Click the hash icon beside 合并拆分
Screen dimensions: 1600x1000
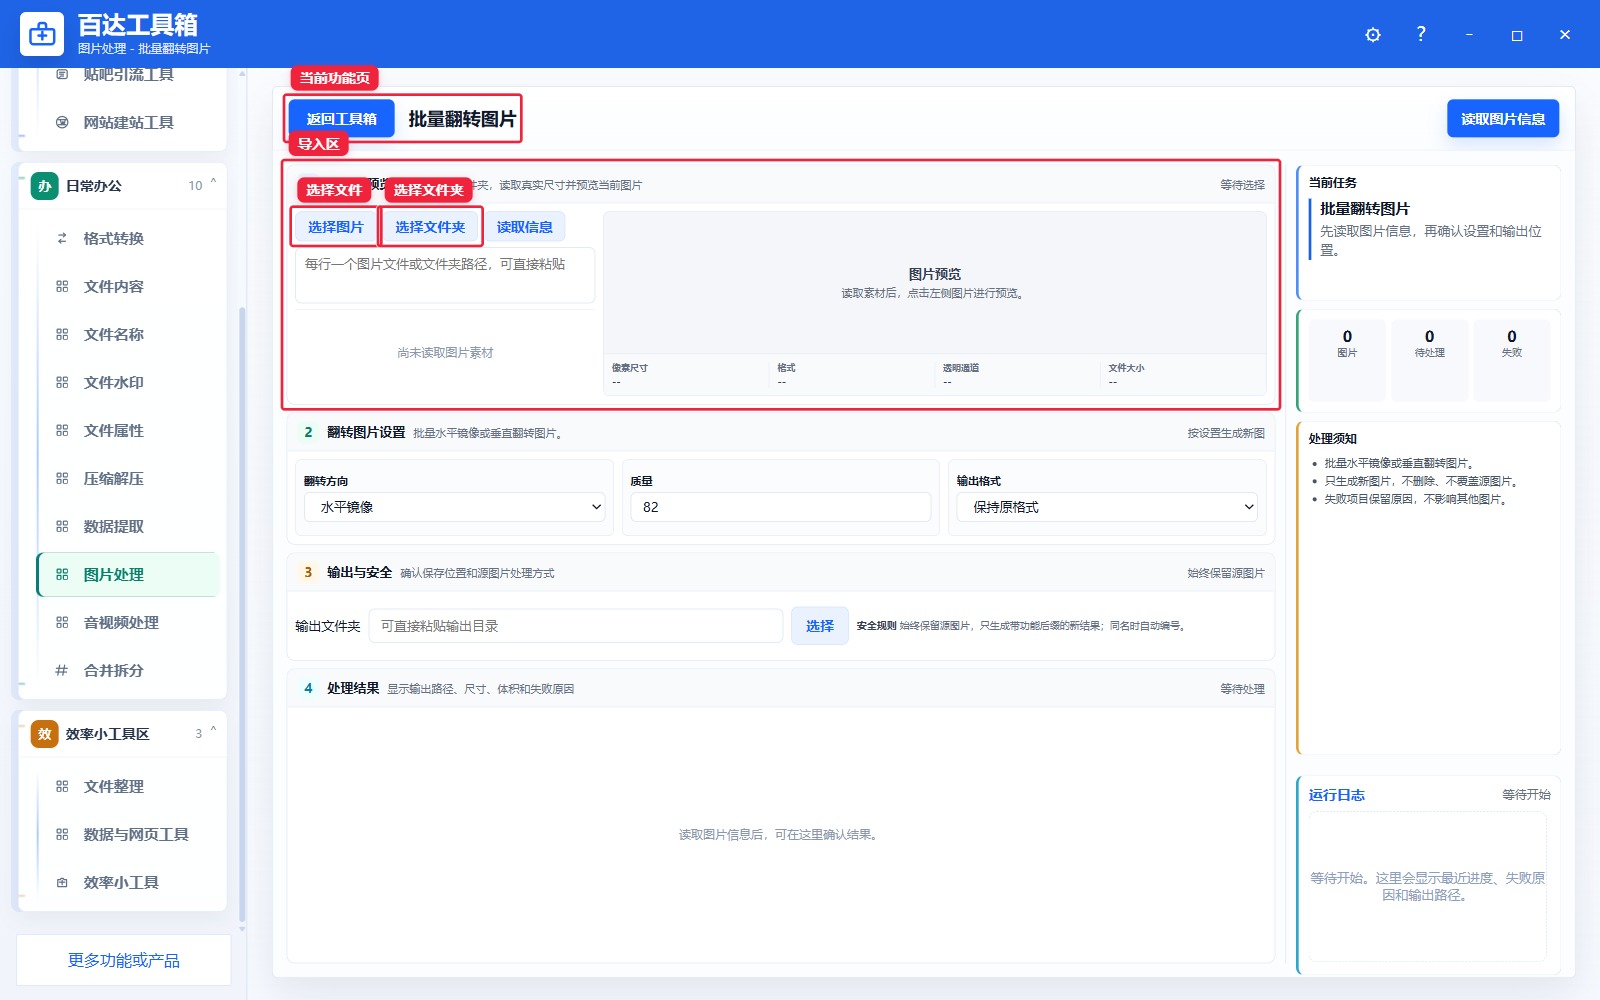[62, 670]
